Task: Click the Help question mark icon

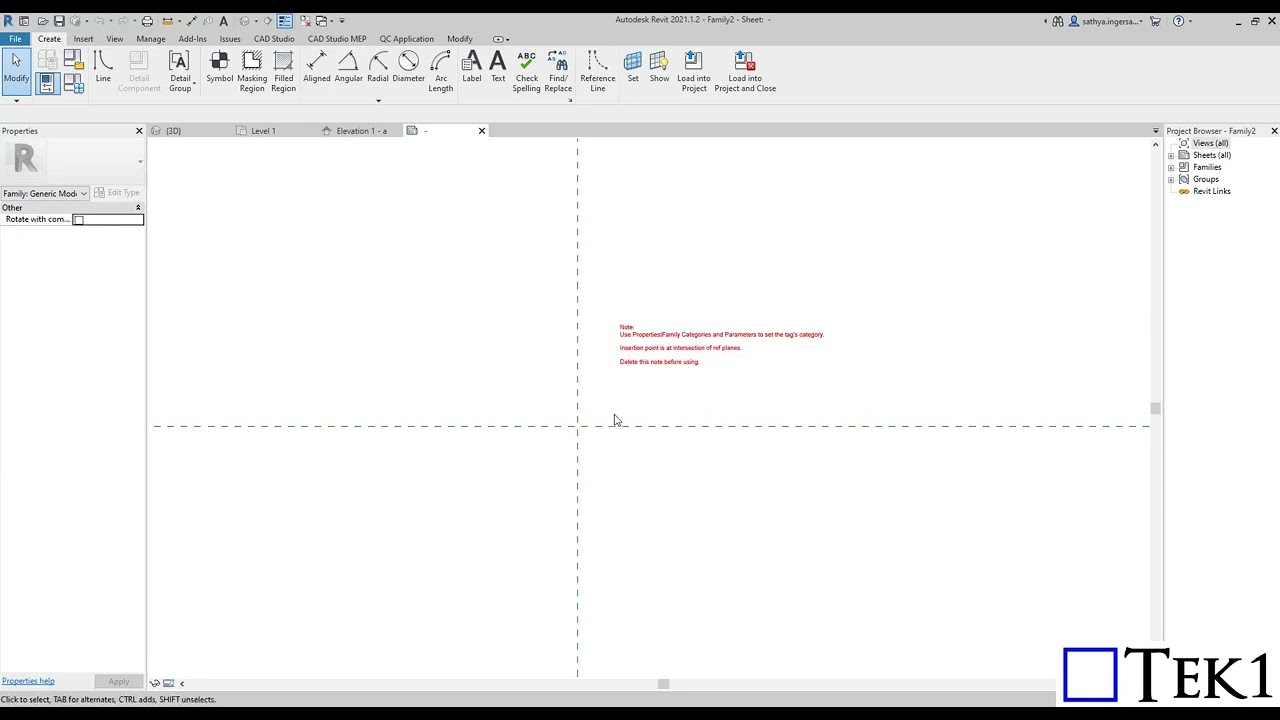Action: (x=1178, y=21)
